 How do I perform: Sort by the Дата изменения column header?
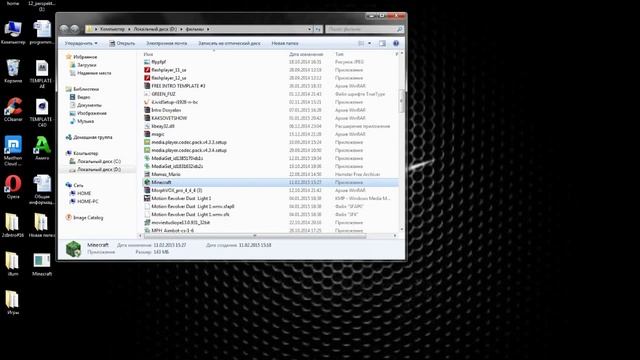pyautogui.click(x=306, y=54)
